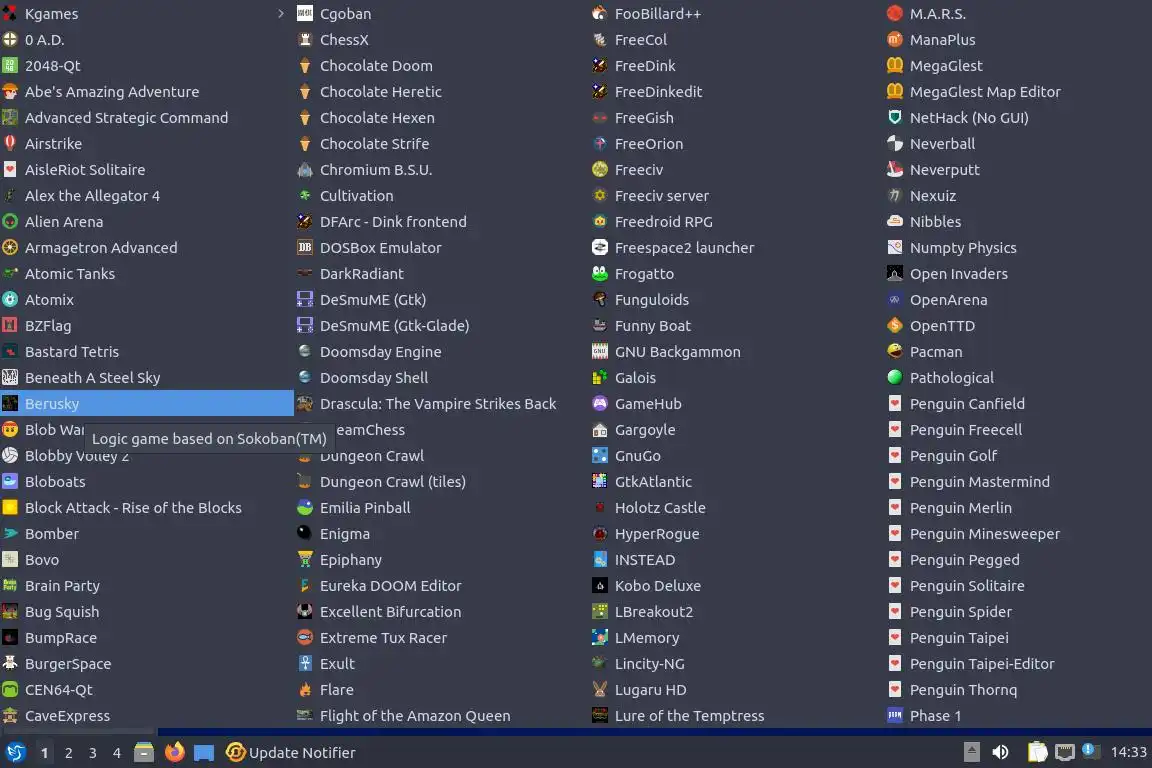This screenshot has width=1152, height=768.
Task: Launch Berusky from the games menu
Action: (147, 403)
